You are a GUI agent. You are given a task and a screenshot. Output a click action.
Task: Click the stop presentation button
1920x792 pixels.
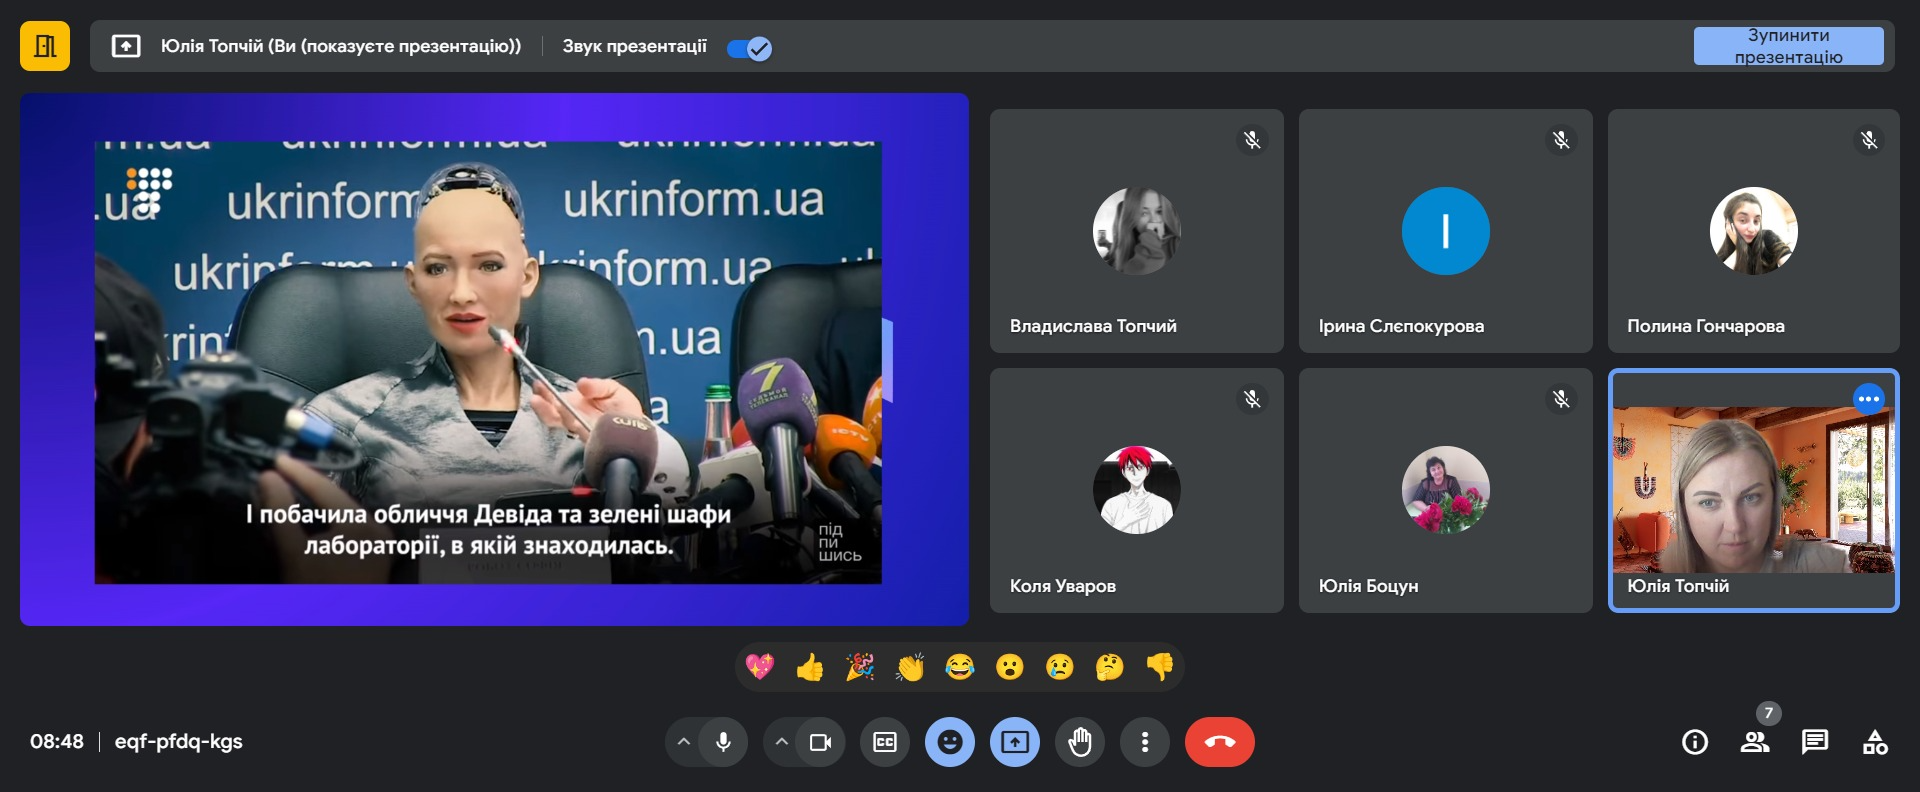[x=1787, y=46]
